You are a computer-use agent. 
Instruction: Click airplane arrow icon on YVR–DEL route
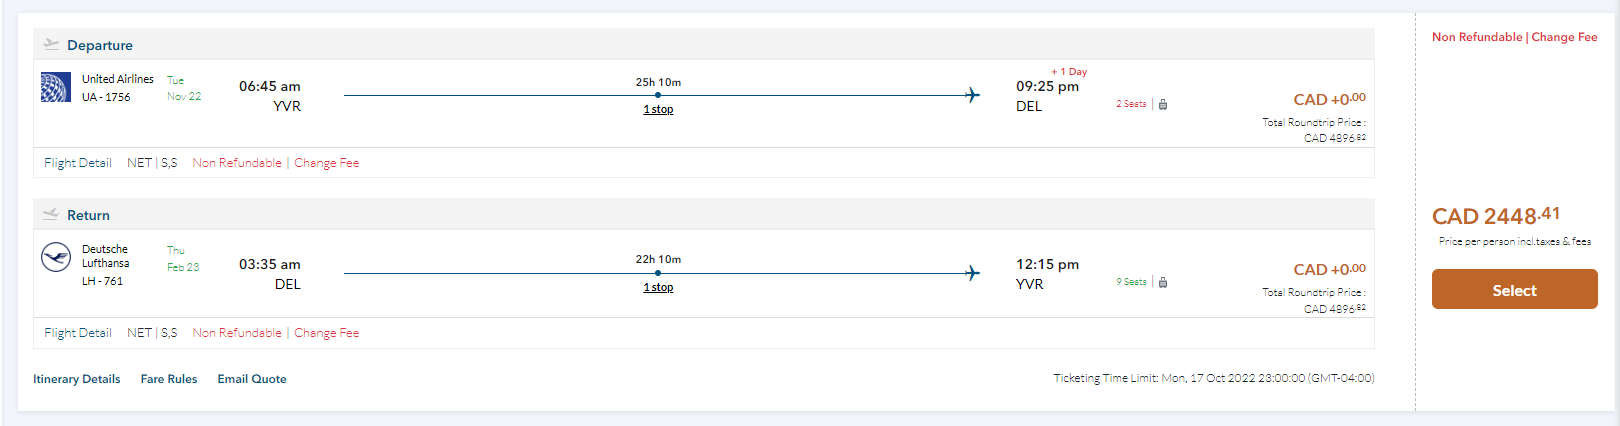(972, 95)
